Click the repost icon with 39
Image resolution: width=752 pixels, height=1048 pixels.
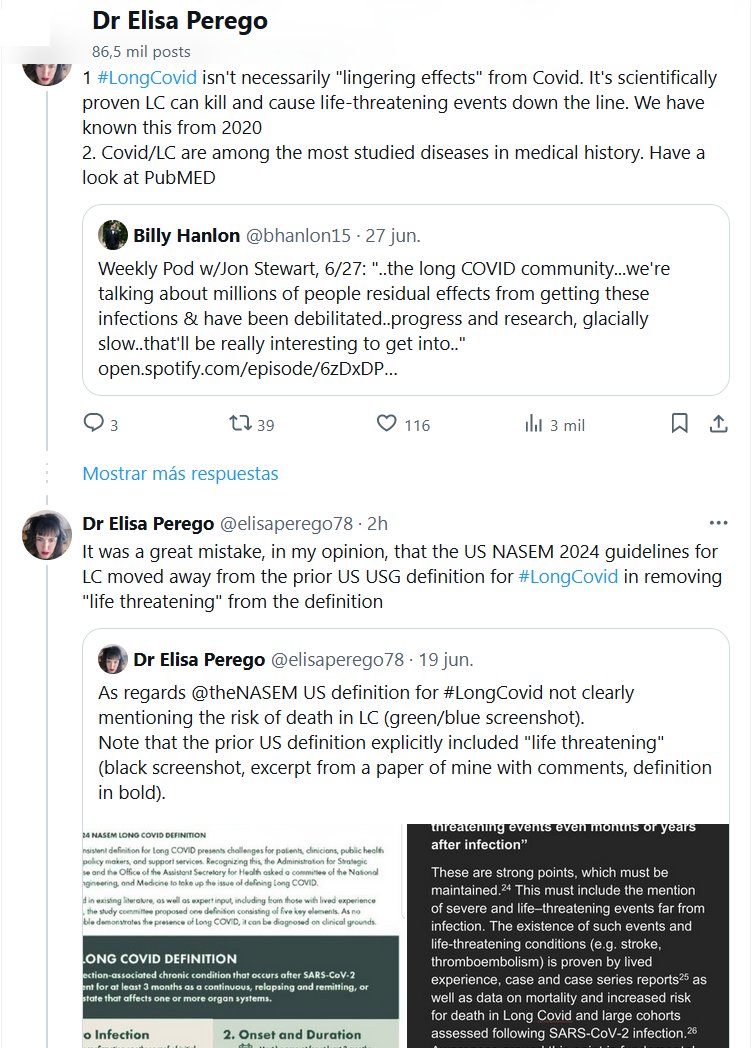pos(240,424)
